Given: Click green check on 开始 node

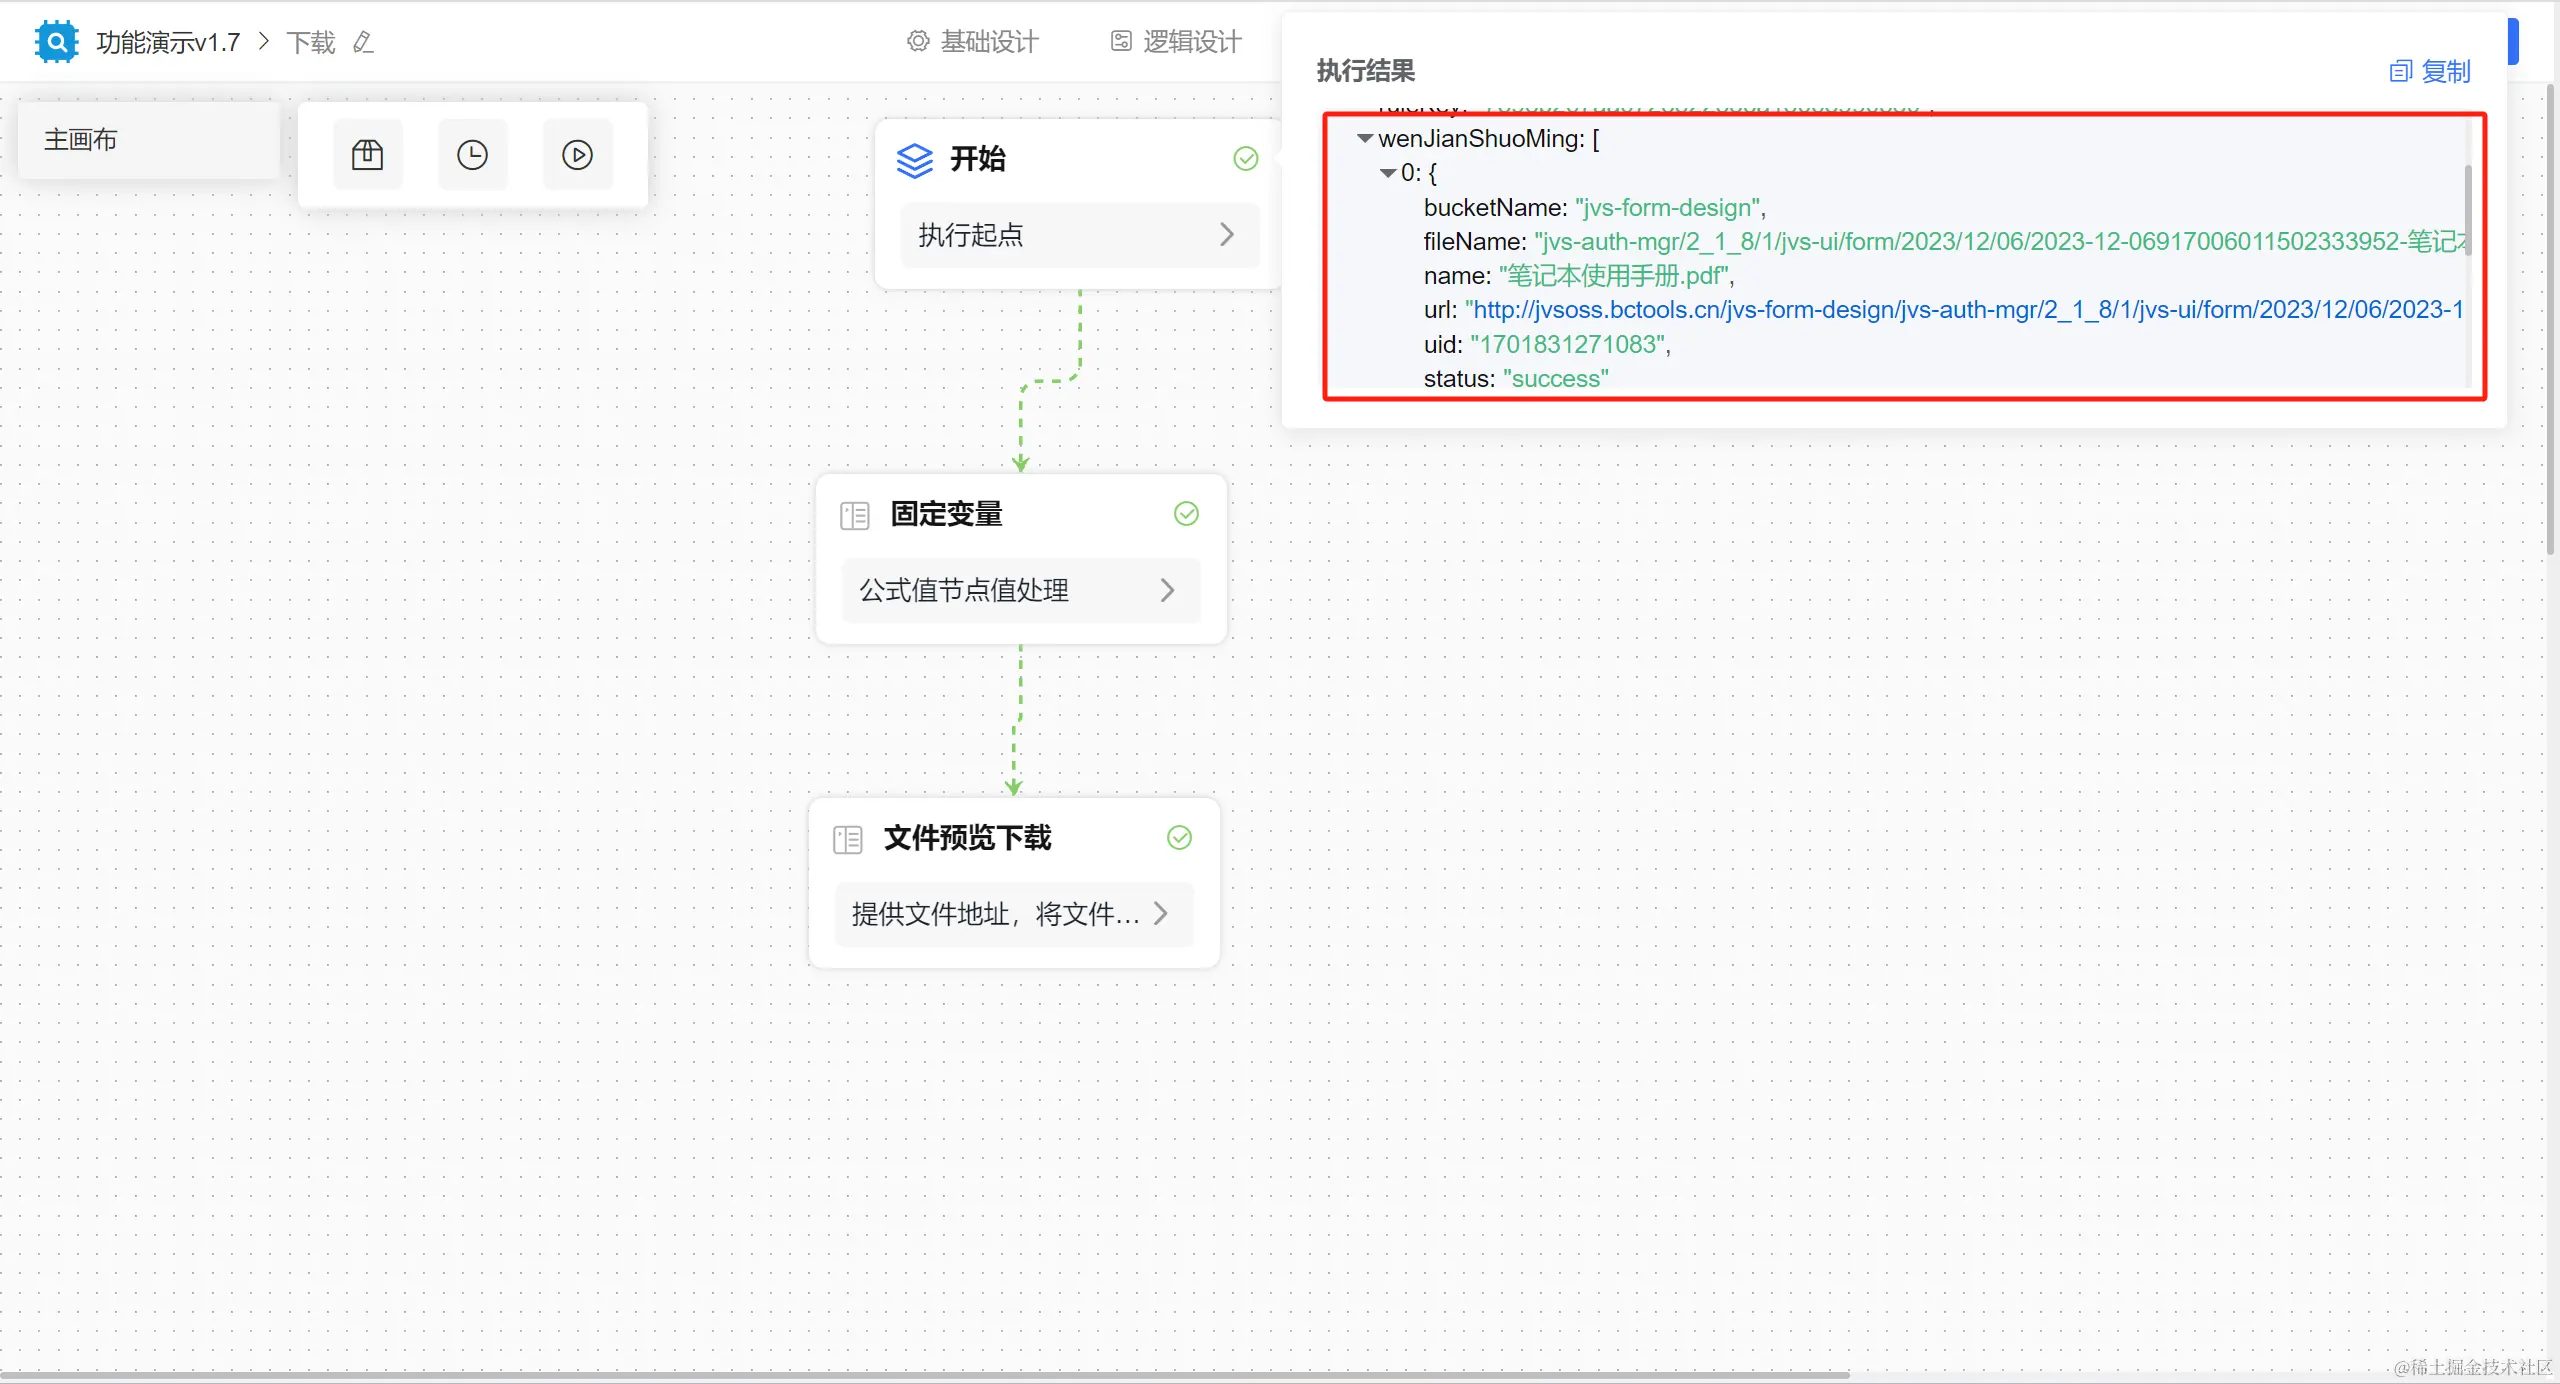Looking at the screenshot, I should tap(1245, 159).
